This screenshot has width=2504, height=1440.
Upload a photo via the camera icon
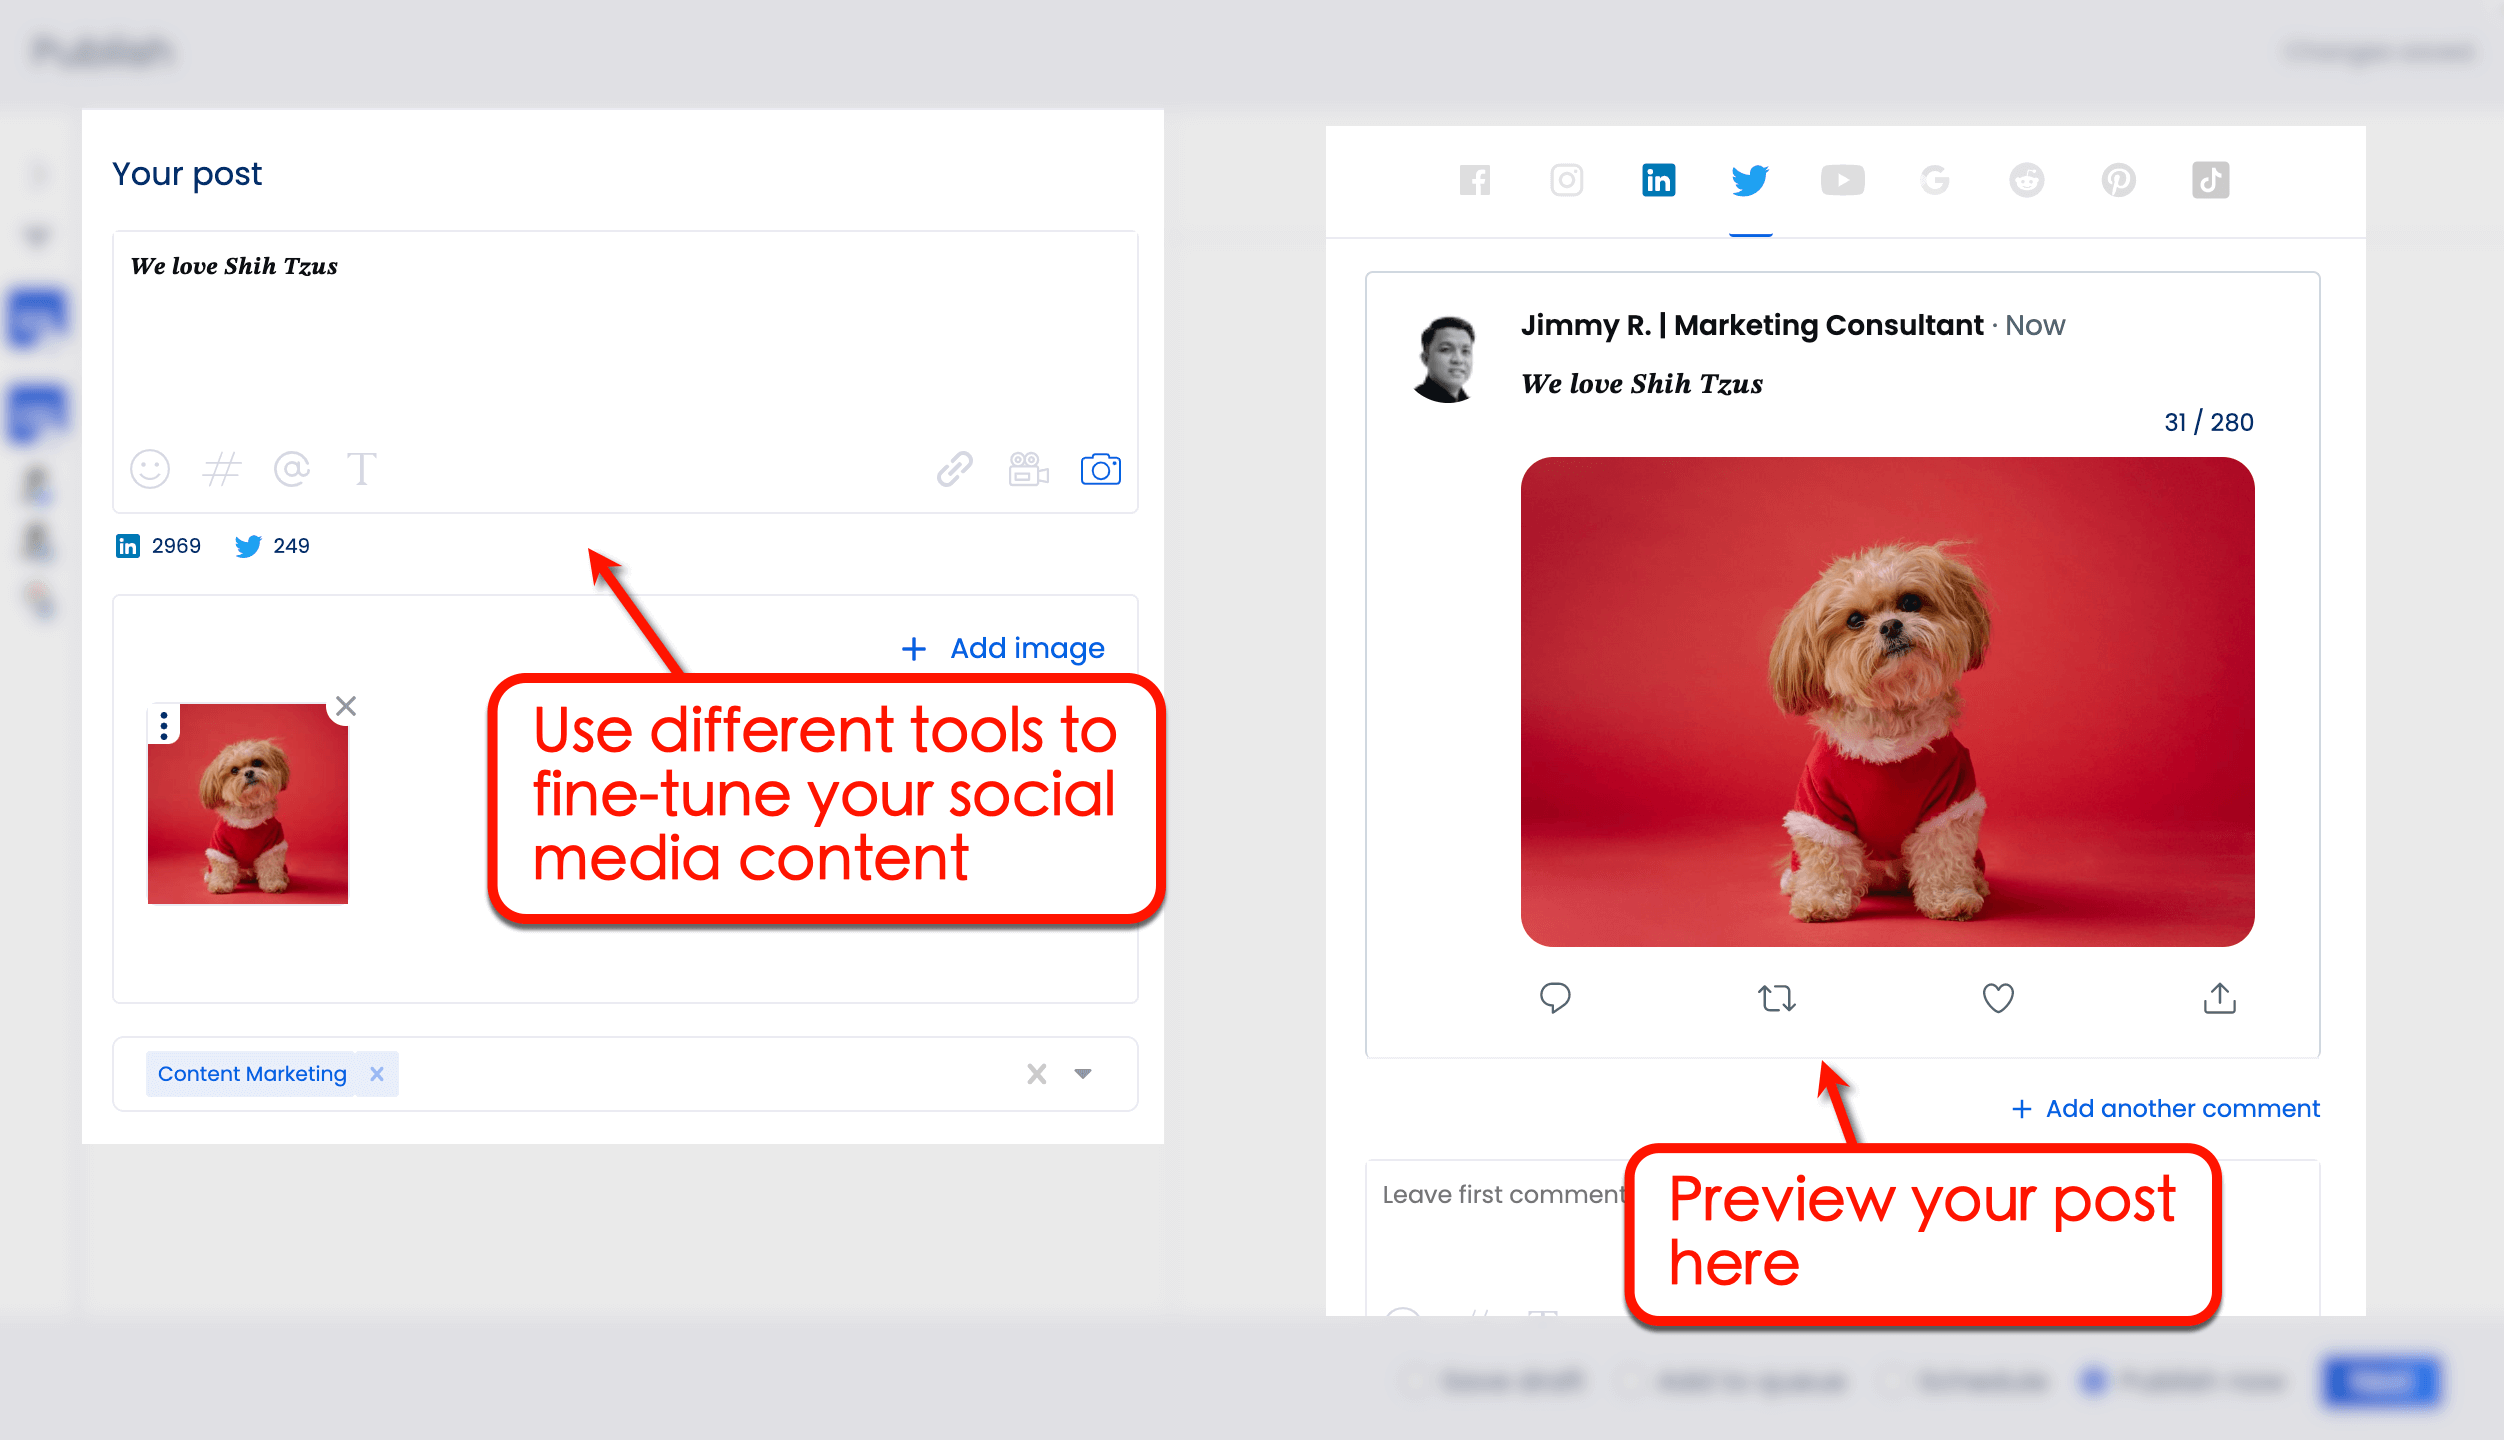1100,469
